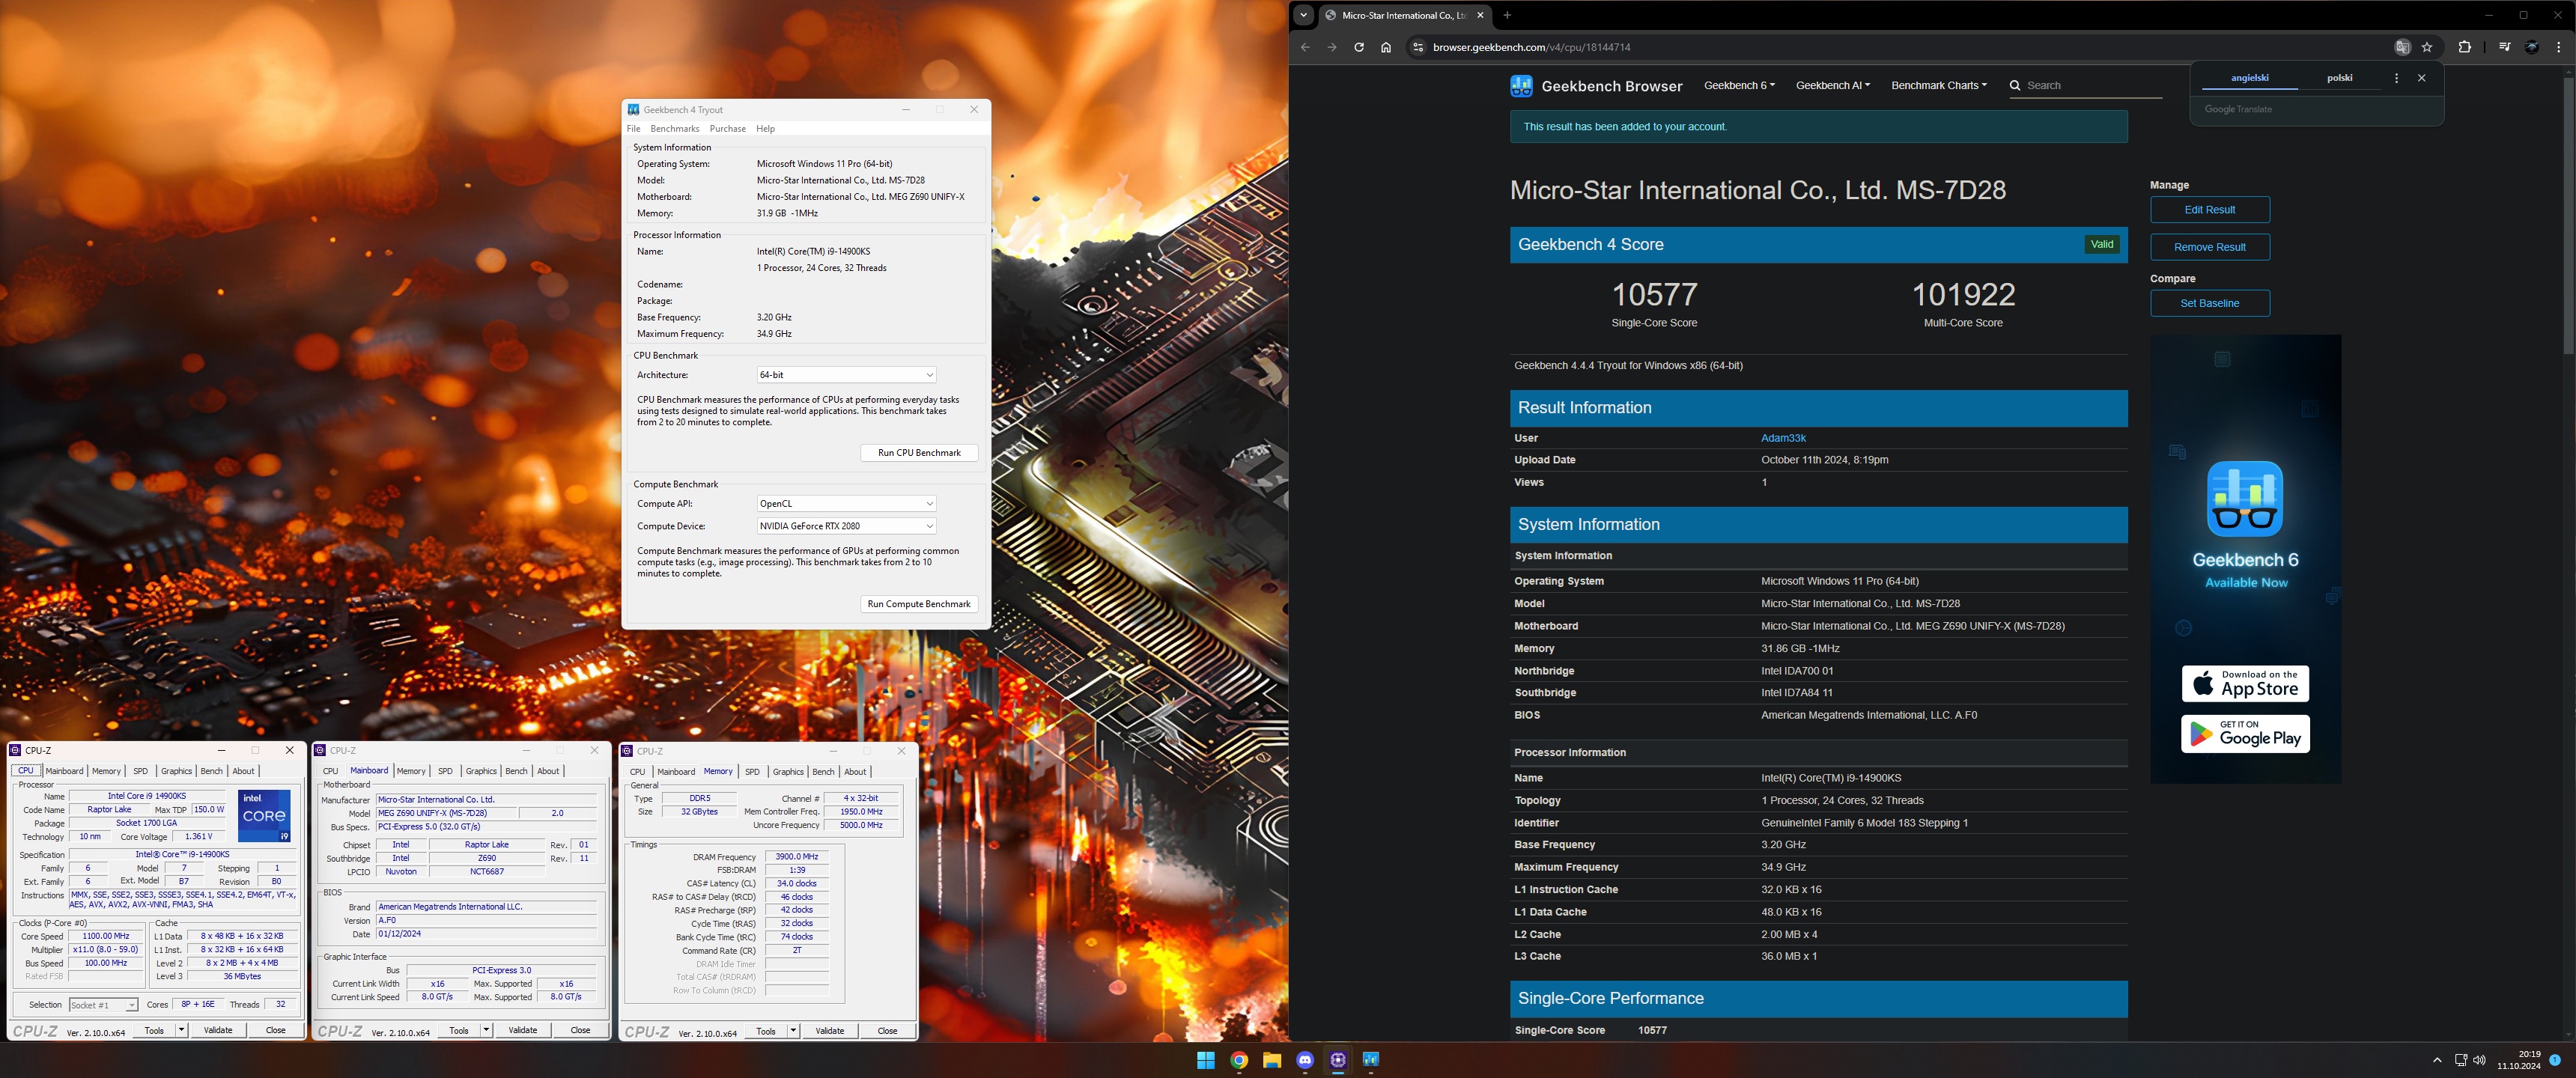The width and height of the screenshot is (2576, 1078).
Task: Open CPU-Z from the taskbar
Action: coord(1338,1060)
